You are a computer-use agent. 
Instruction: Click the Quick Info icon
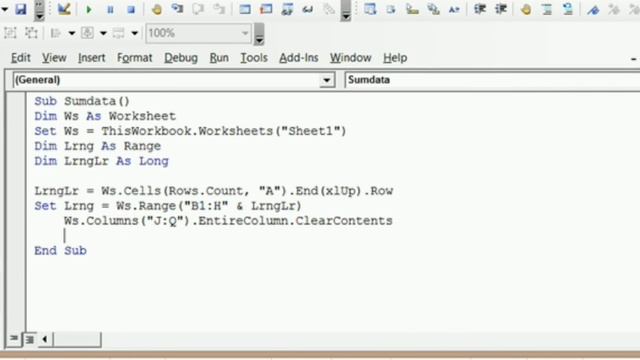tap(412, 9)
